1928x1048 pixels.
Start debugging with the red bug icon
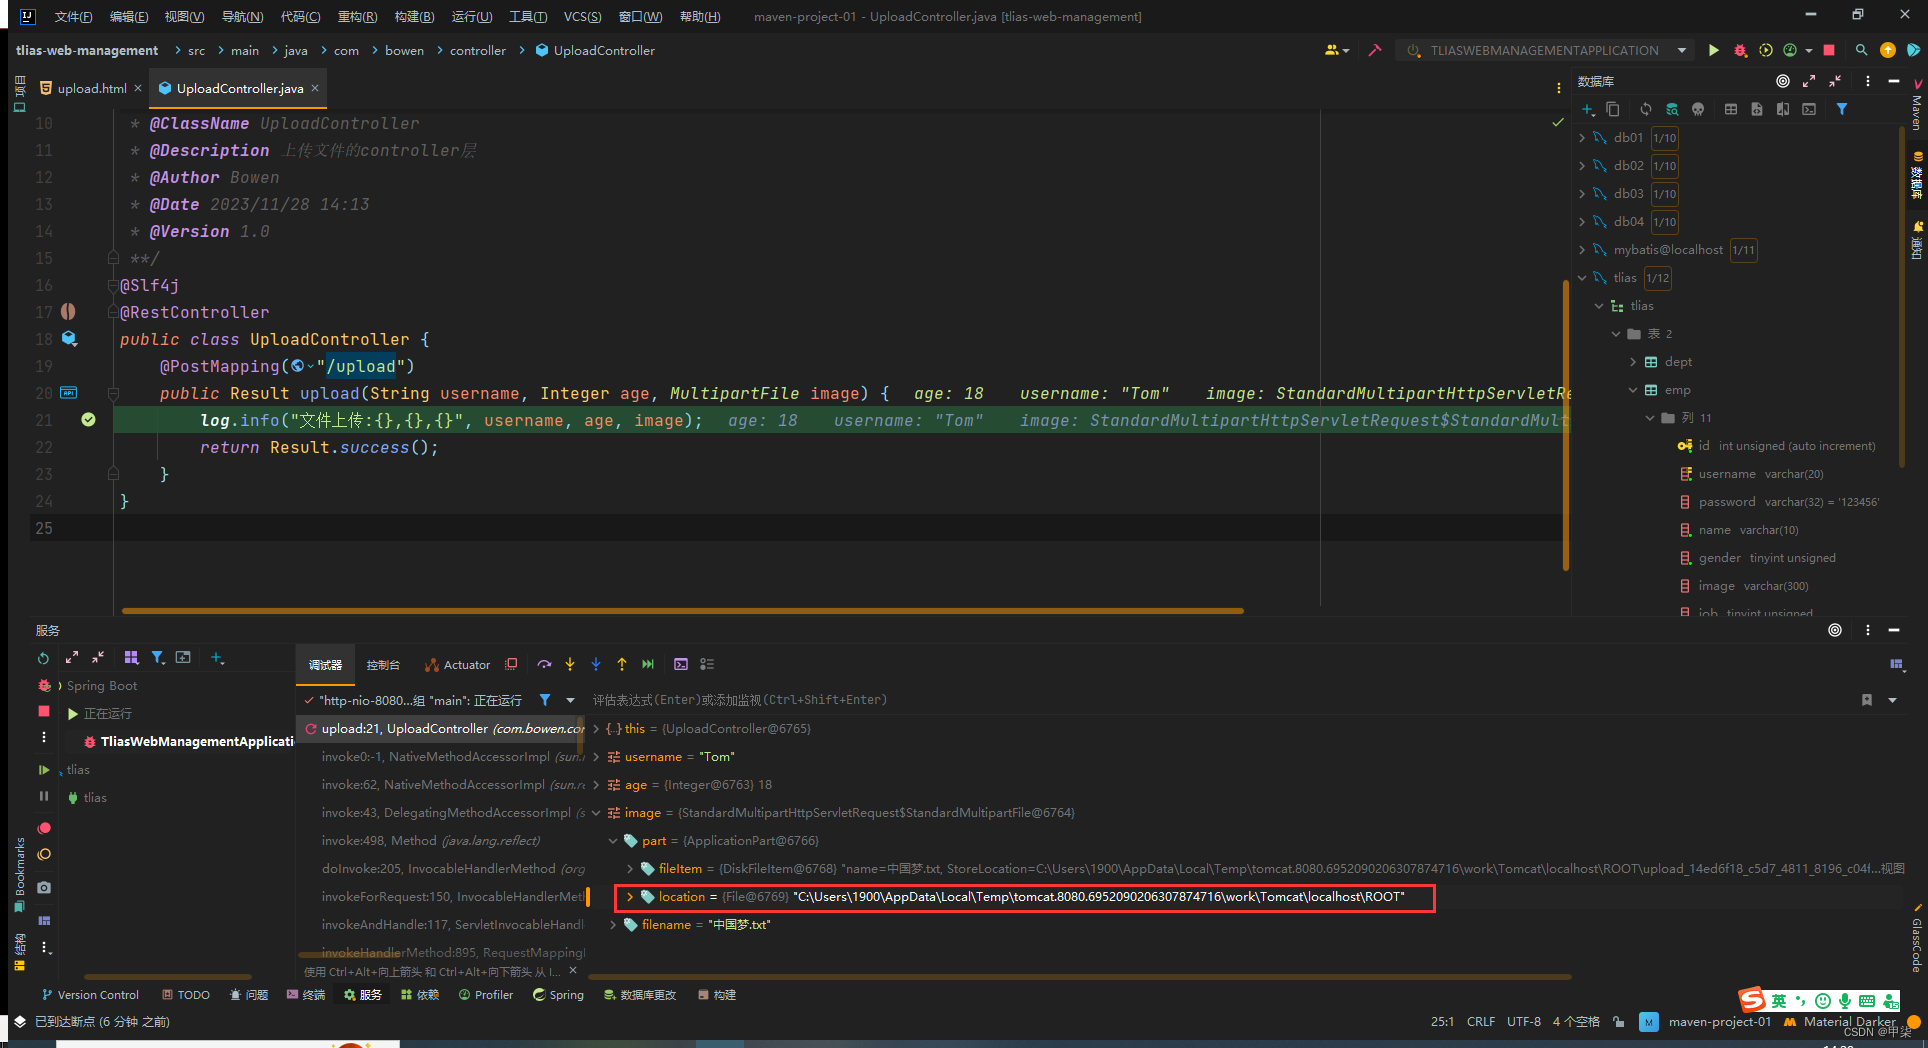point(1740,50)
